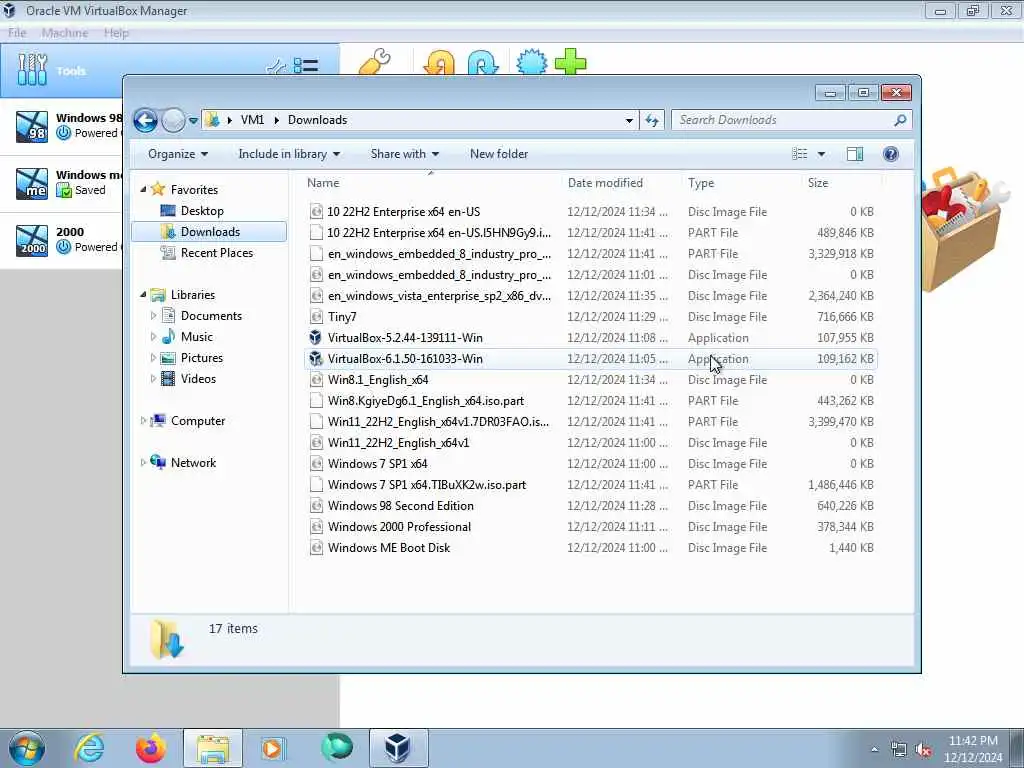Expand the Documents library
The image size is (1024, 768).
153,316
